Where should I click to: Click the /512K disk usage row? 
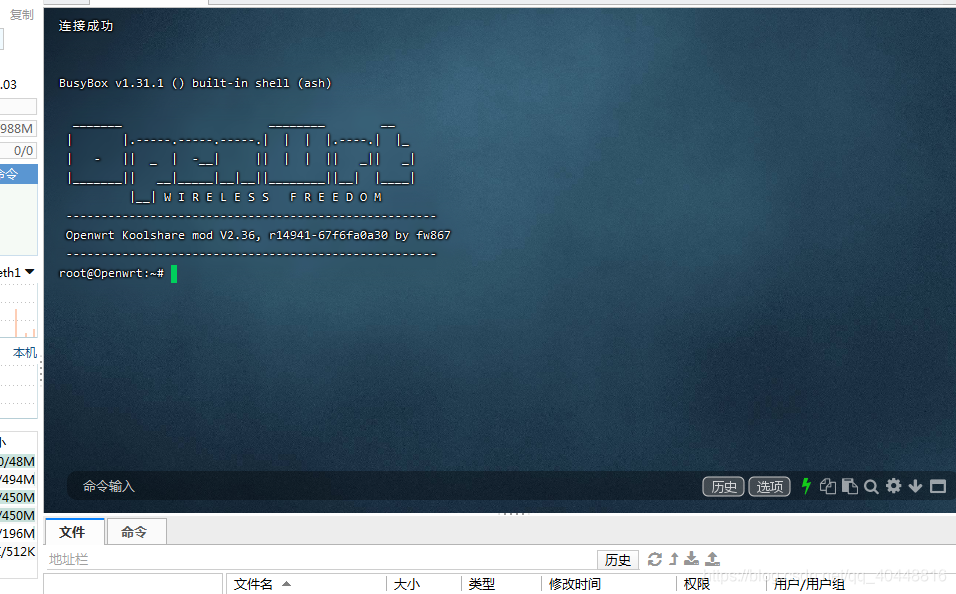coord(18,551)
